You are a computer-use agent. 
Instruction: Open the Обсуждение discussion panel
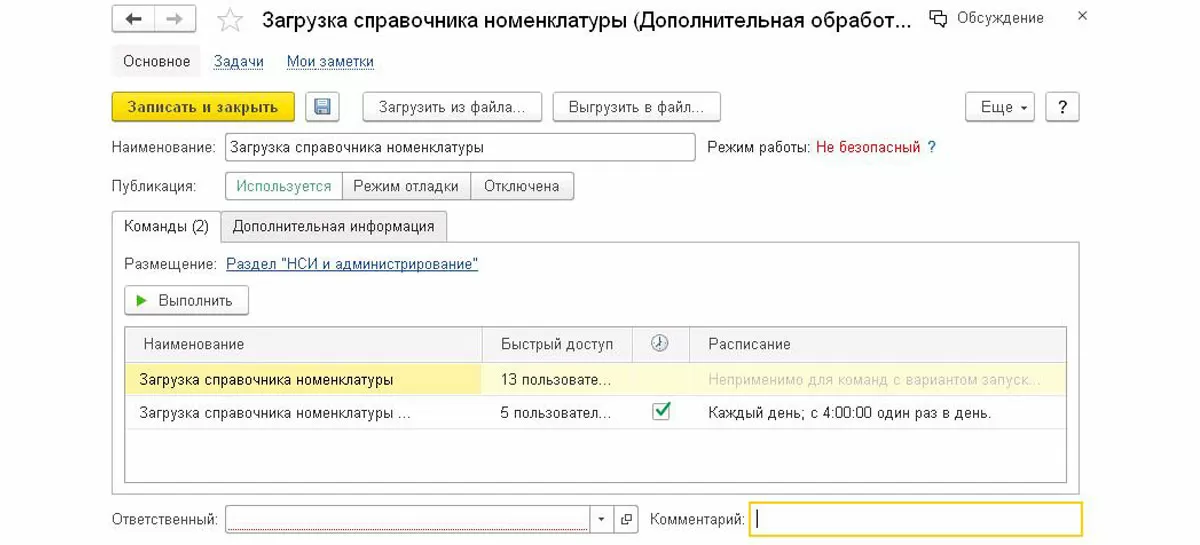tap(986, 18)
